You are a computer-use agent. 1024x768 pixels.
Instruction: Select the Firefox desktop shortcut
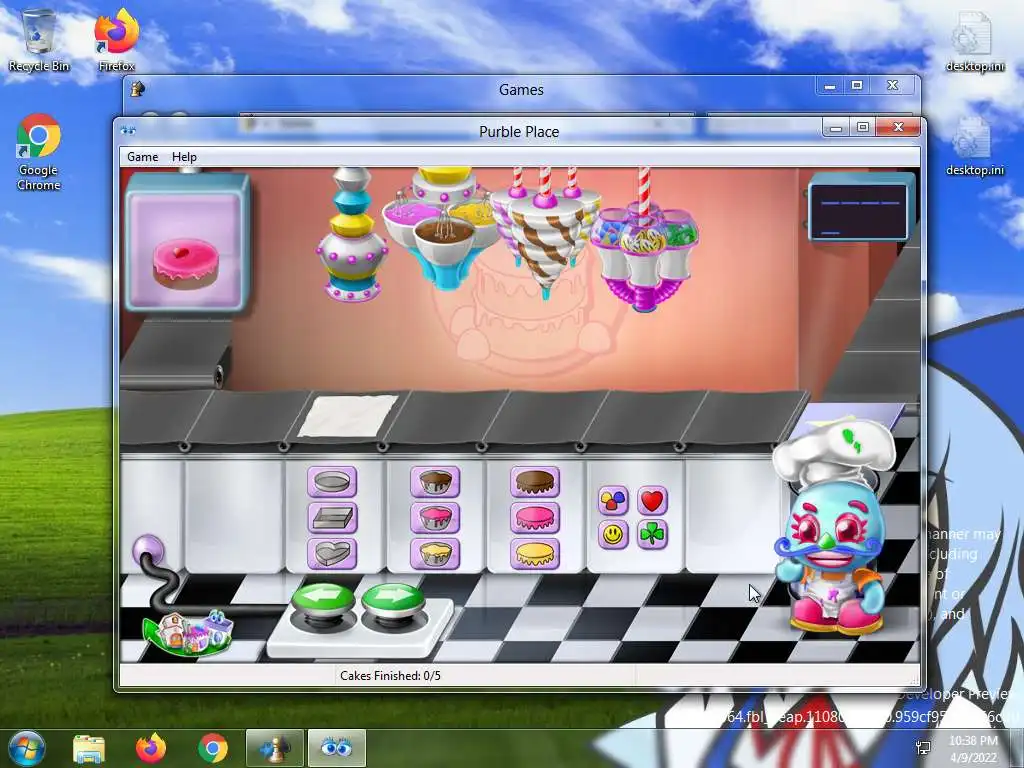pos(117,40)
